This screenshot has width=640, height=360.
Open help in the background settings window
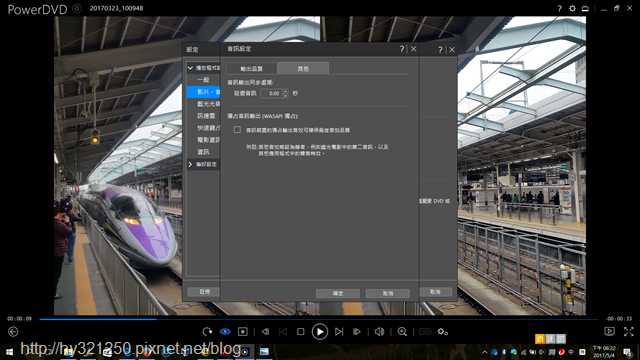click(440, 50)
